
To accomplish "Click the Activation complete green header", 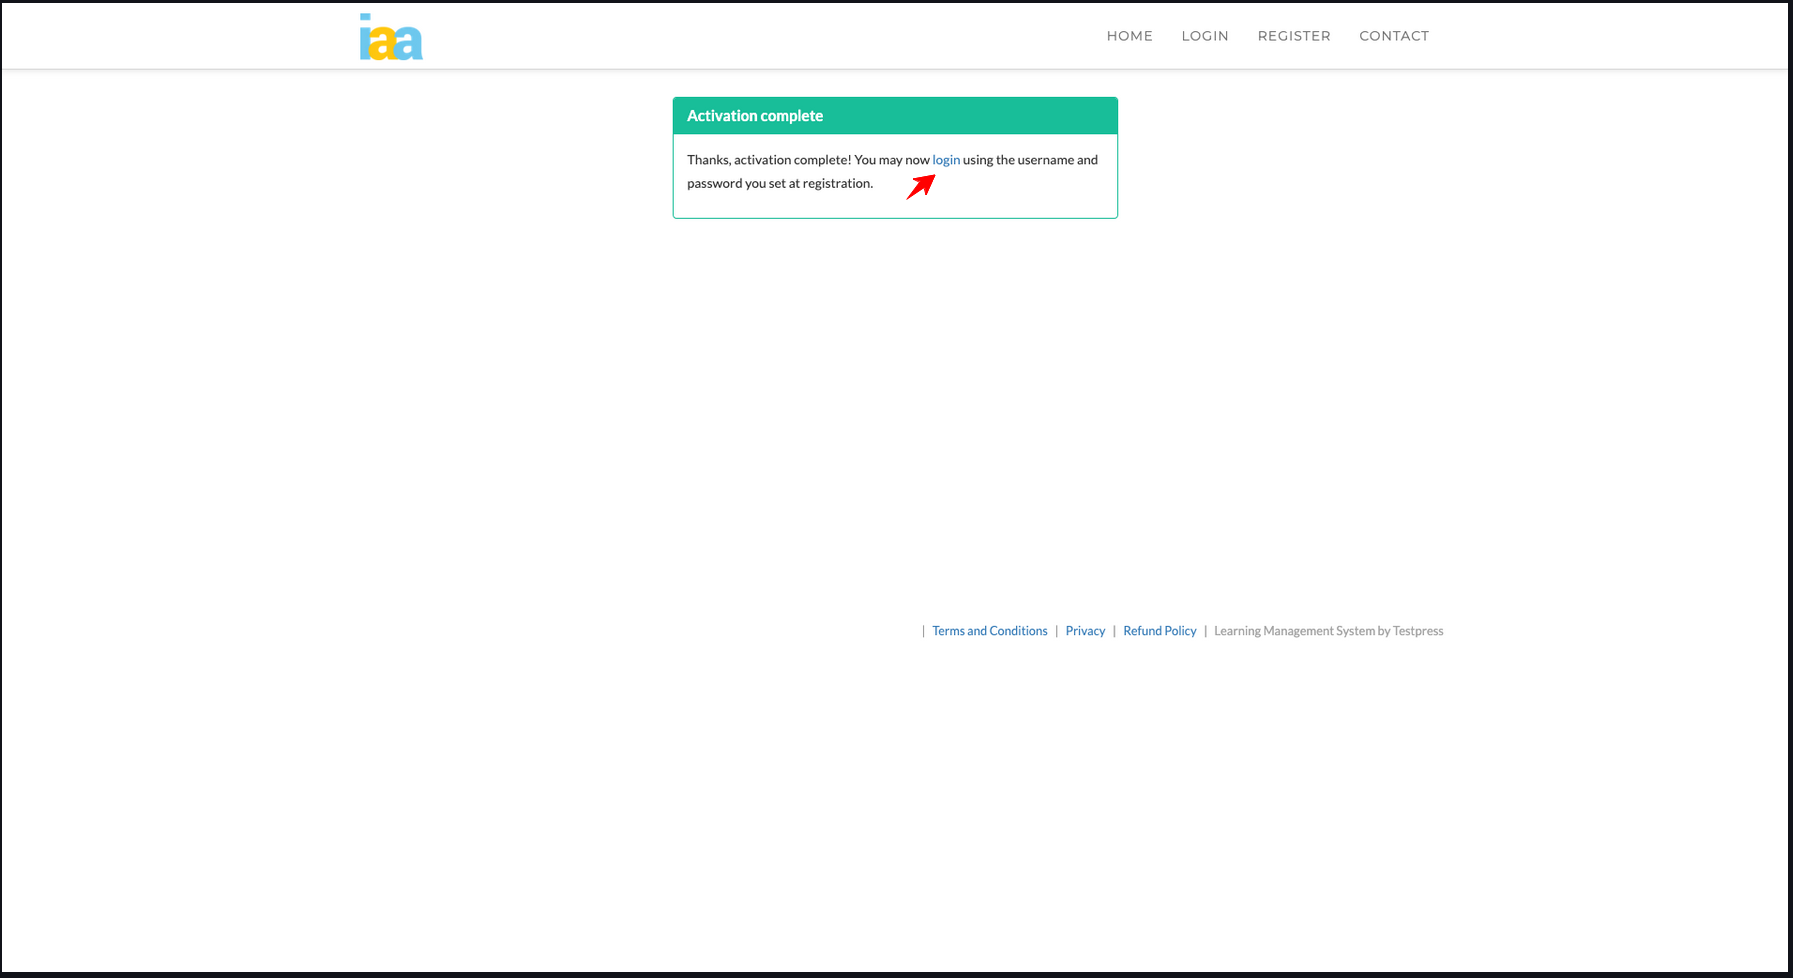I will coord(894,116).
